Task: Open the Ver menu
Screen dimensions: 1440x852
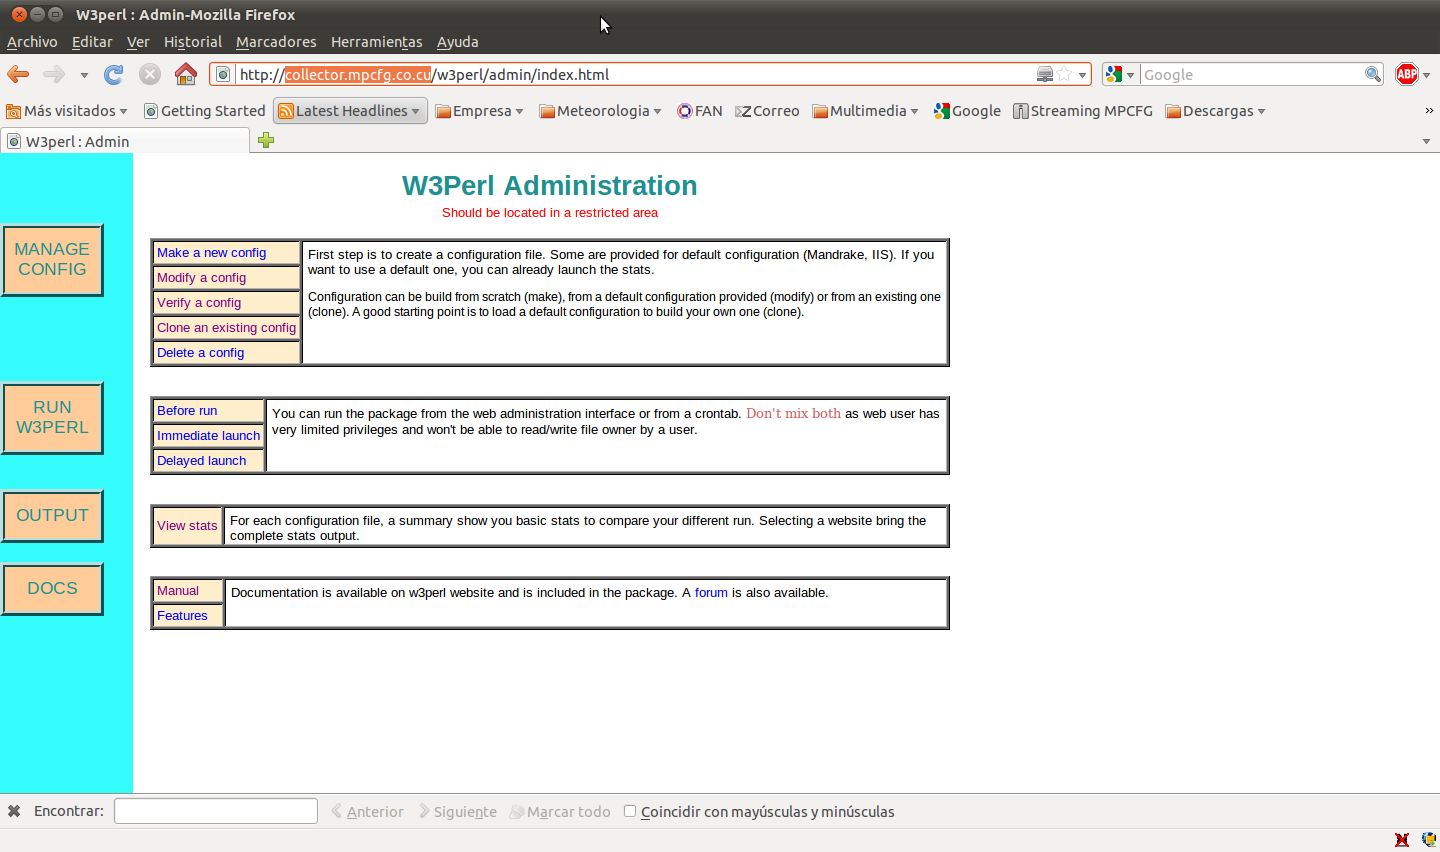Action: point(138,42)
